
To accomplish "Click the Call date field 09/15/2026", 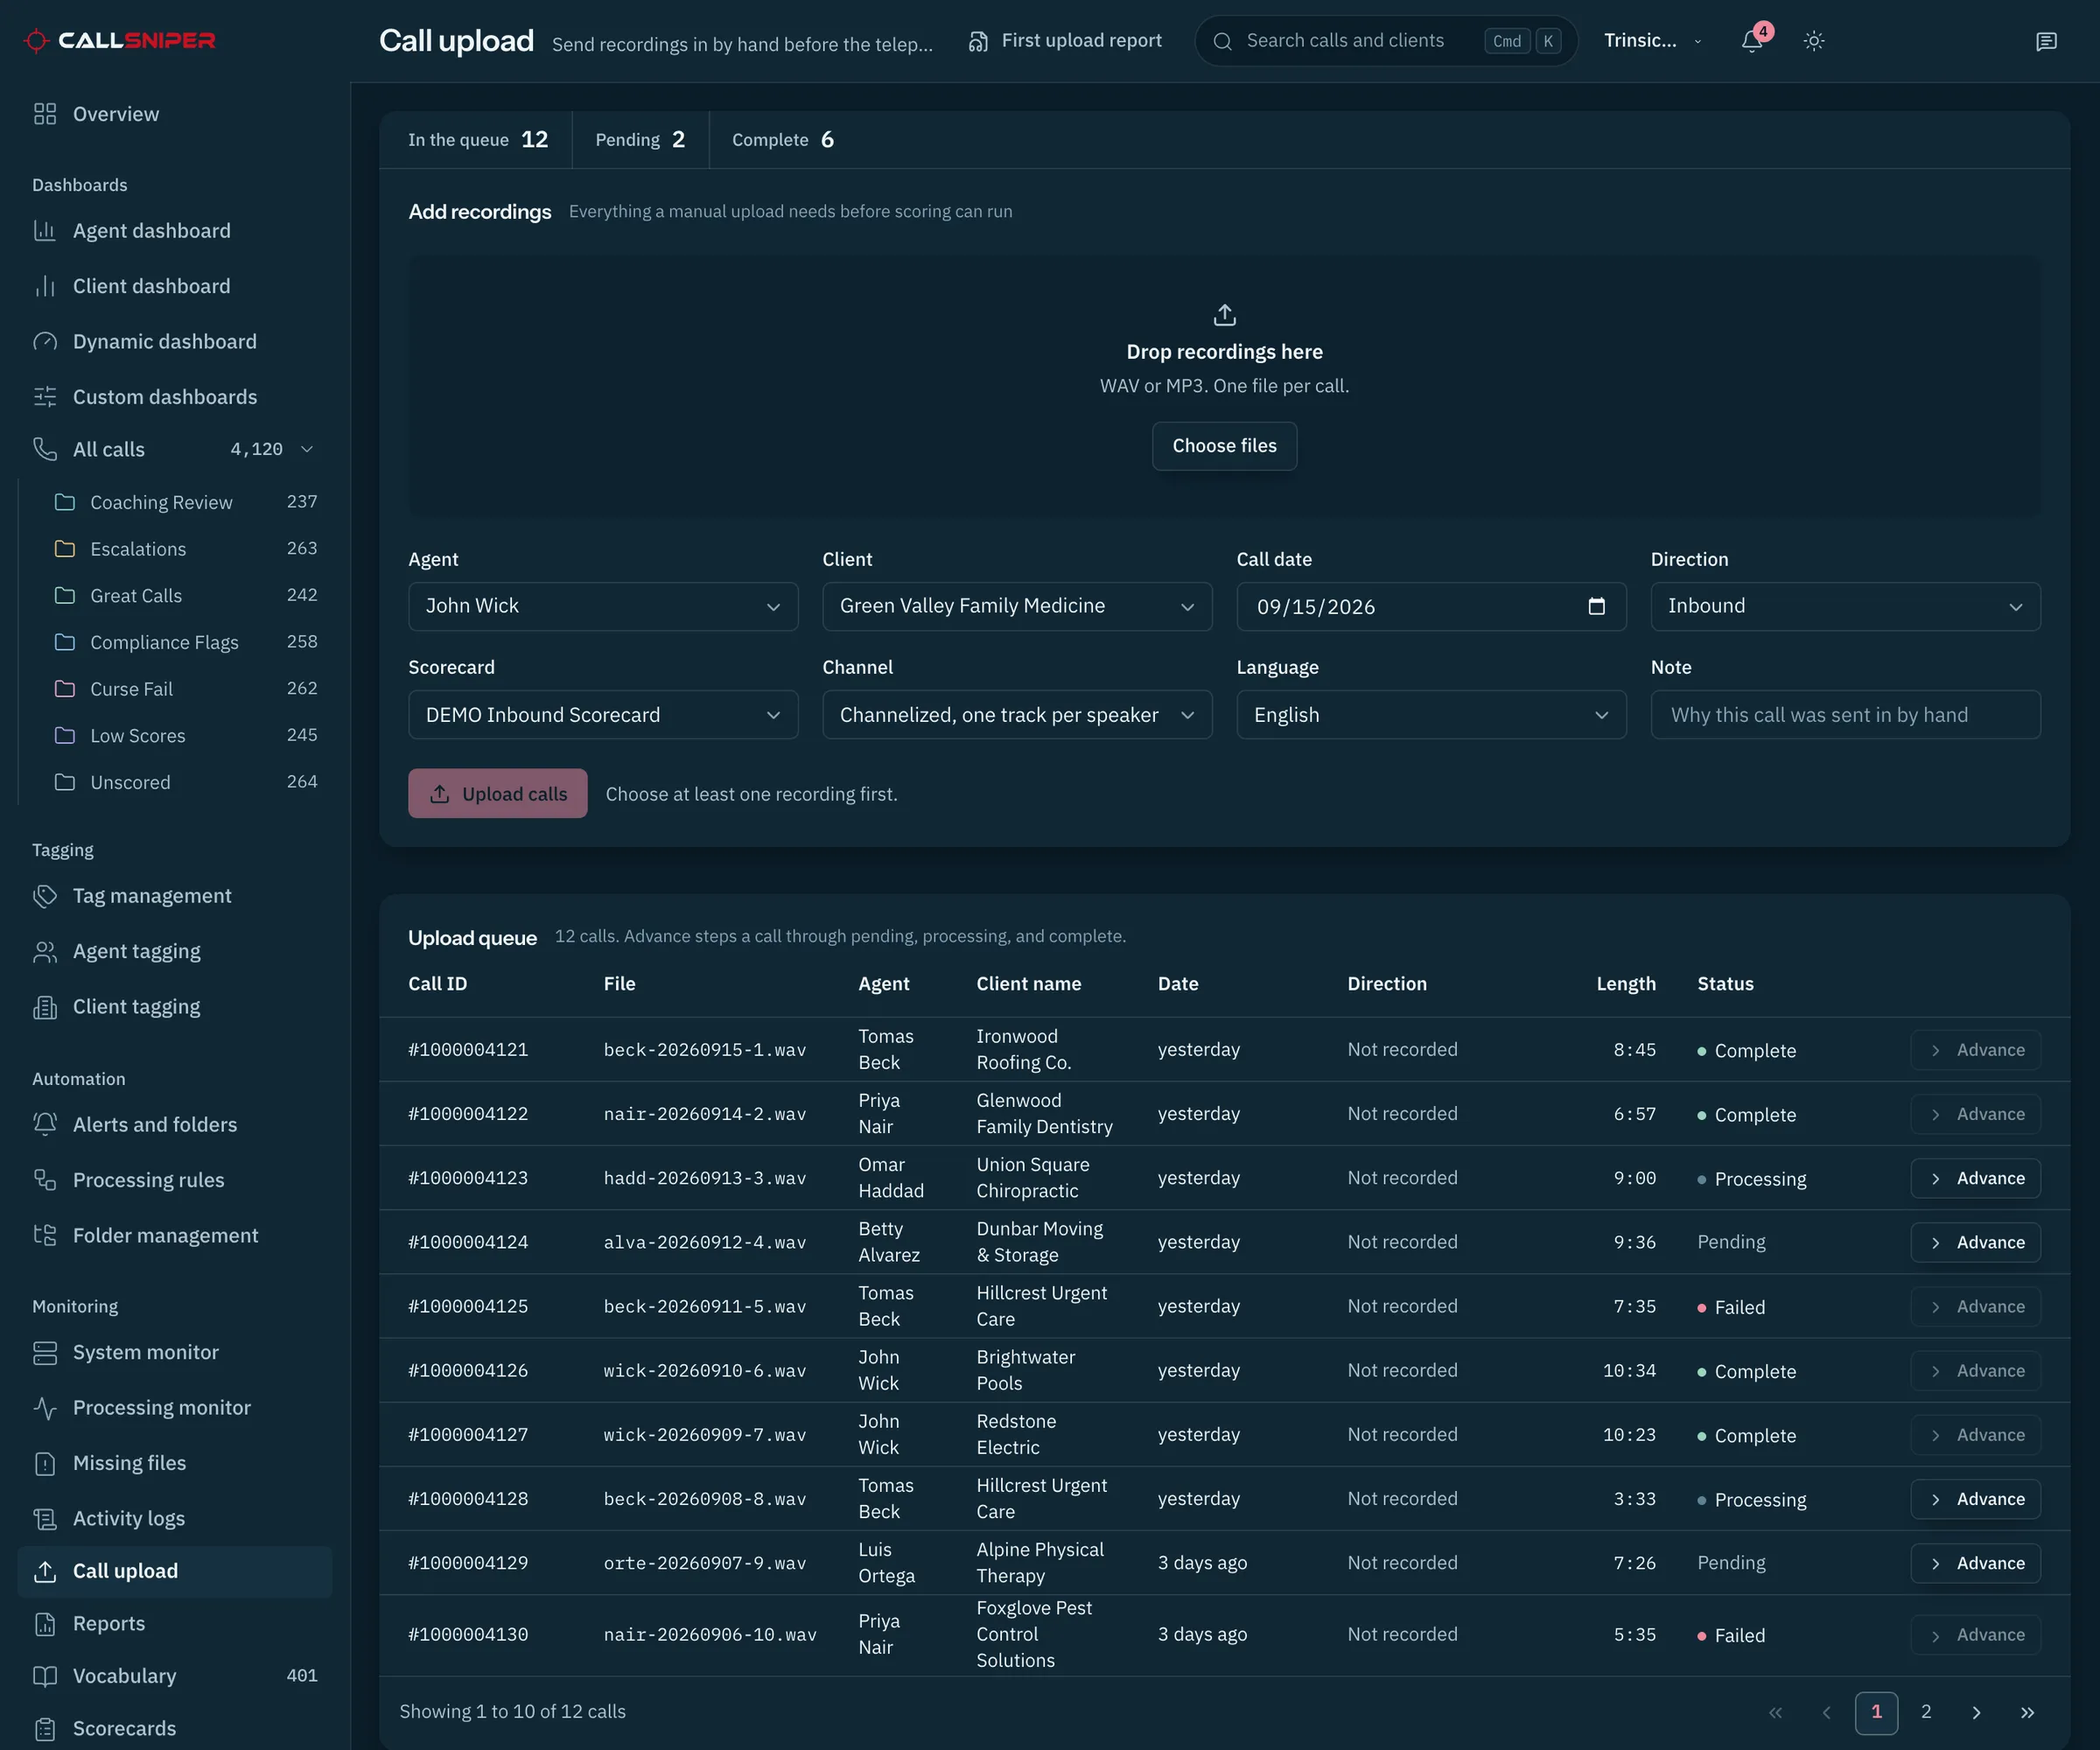I will click(1431, 606).
